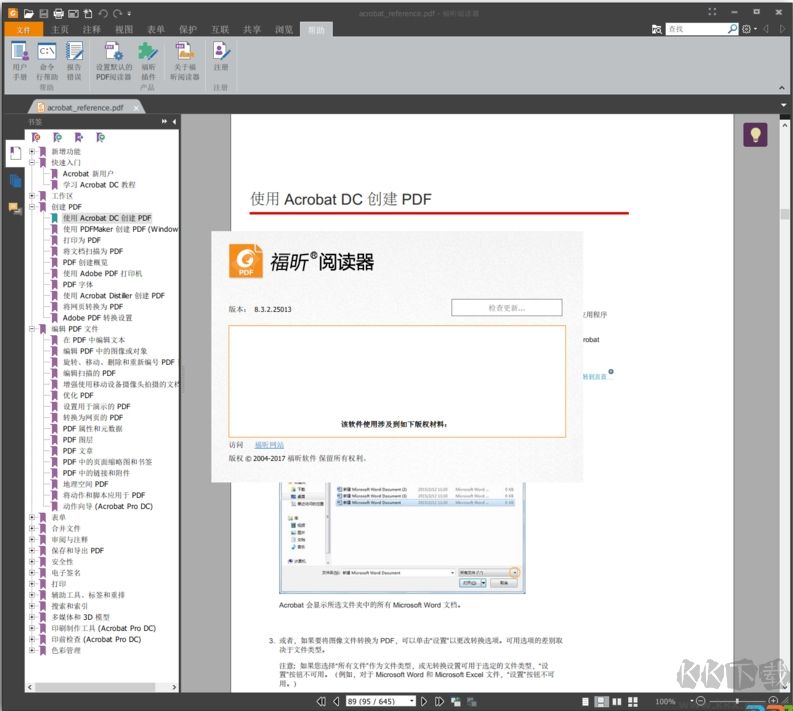The width and height of the screenshot is (793, 711).
Task: Expand the 合并文件 bookmark node
Action: tap(32, 528)
